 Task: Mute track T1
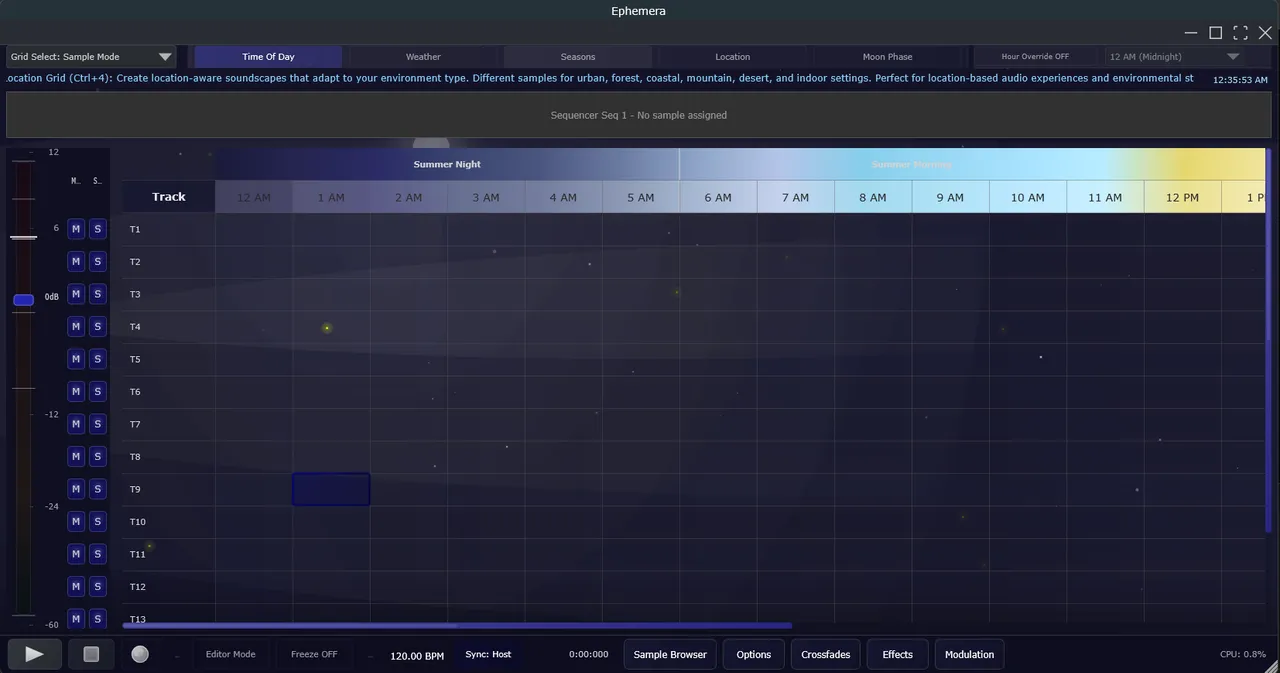[76, 229]
